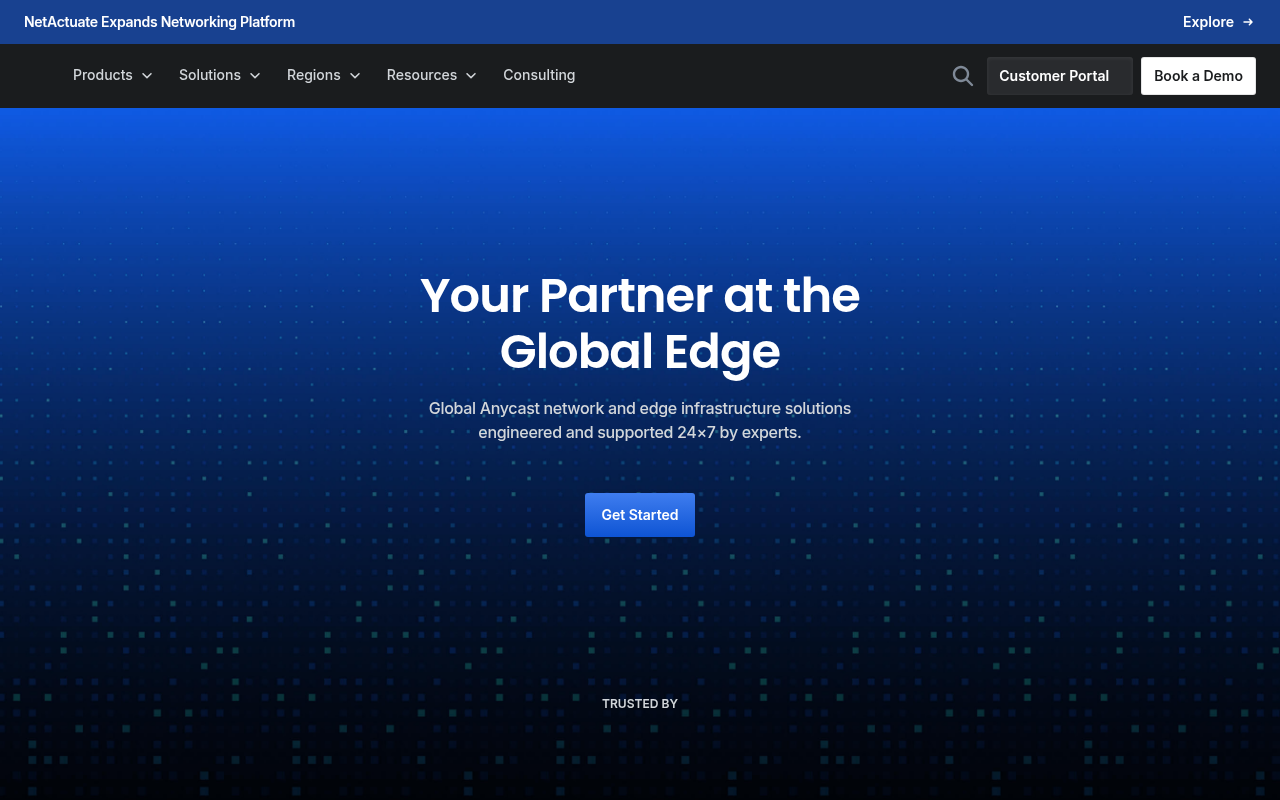
Task: Open the Products menu
Action: click(x=113, y=75)
